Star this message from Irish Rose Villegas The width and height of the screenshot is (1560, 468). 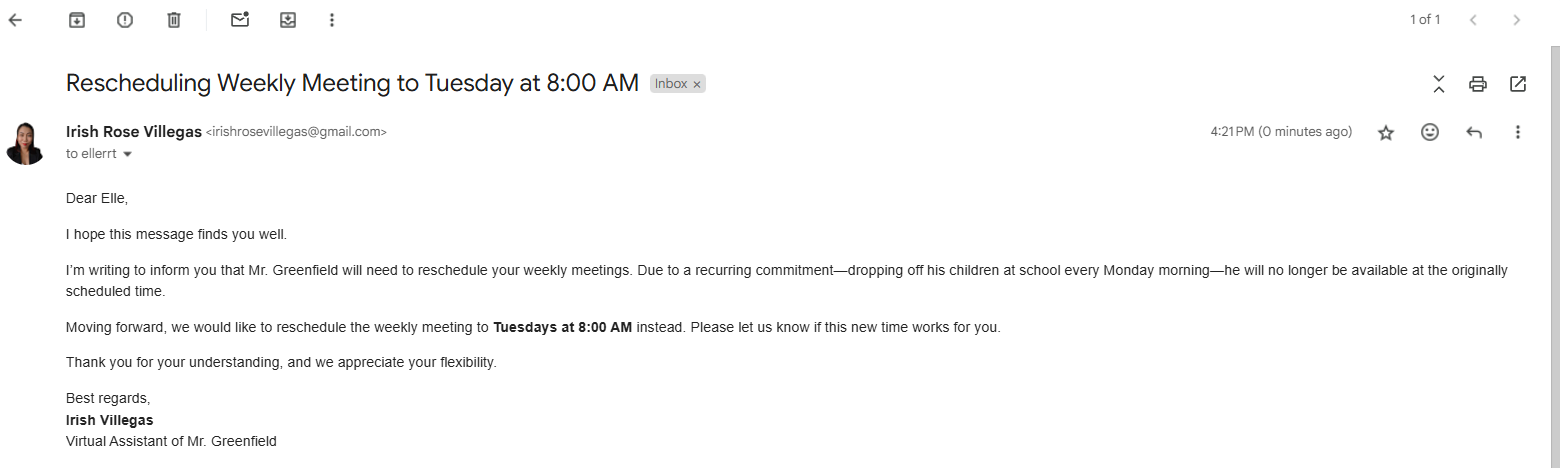(1386, 132)
